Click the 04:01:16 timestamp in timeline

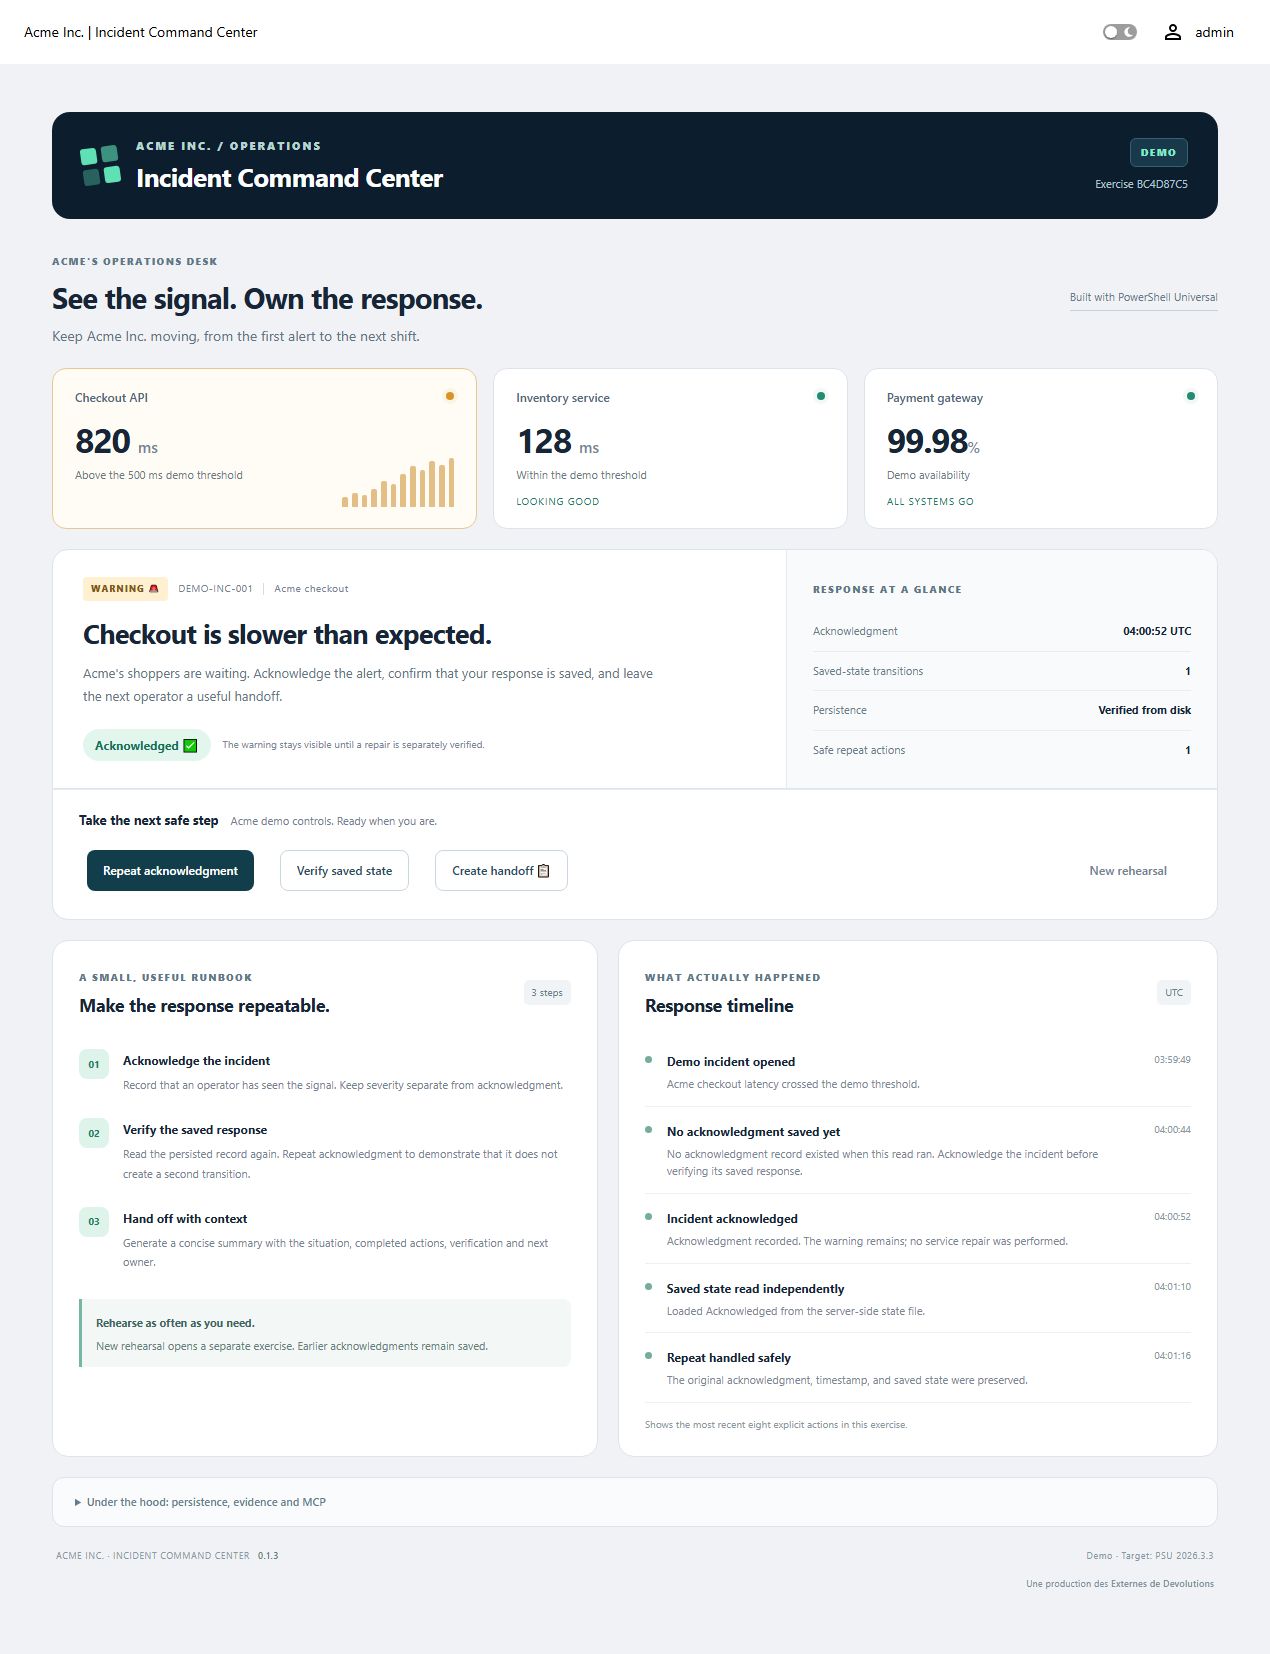1172,1356
